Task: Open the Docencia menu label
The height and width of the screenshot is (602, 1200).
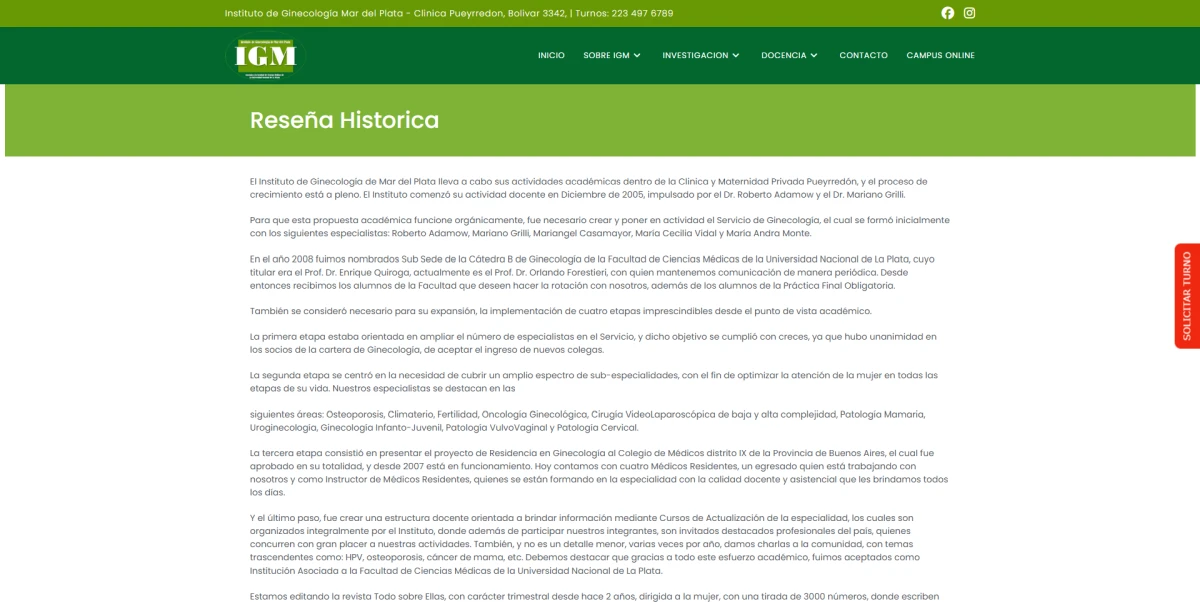Action: coord(783,56)
